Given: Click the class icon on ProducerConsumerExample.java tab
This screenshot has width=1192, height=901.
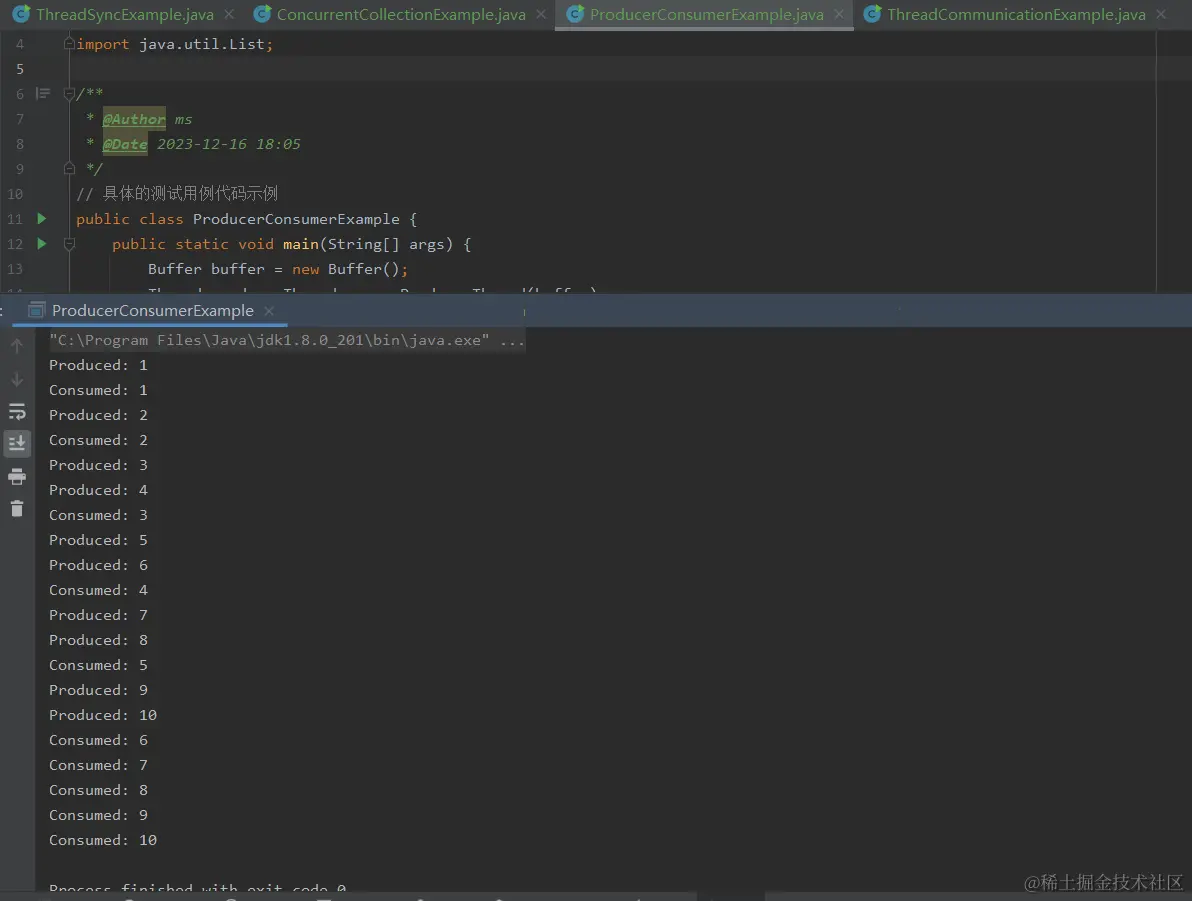Looking at the screenshot, I should [575, 14].
